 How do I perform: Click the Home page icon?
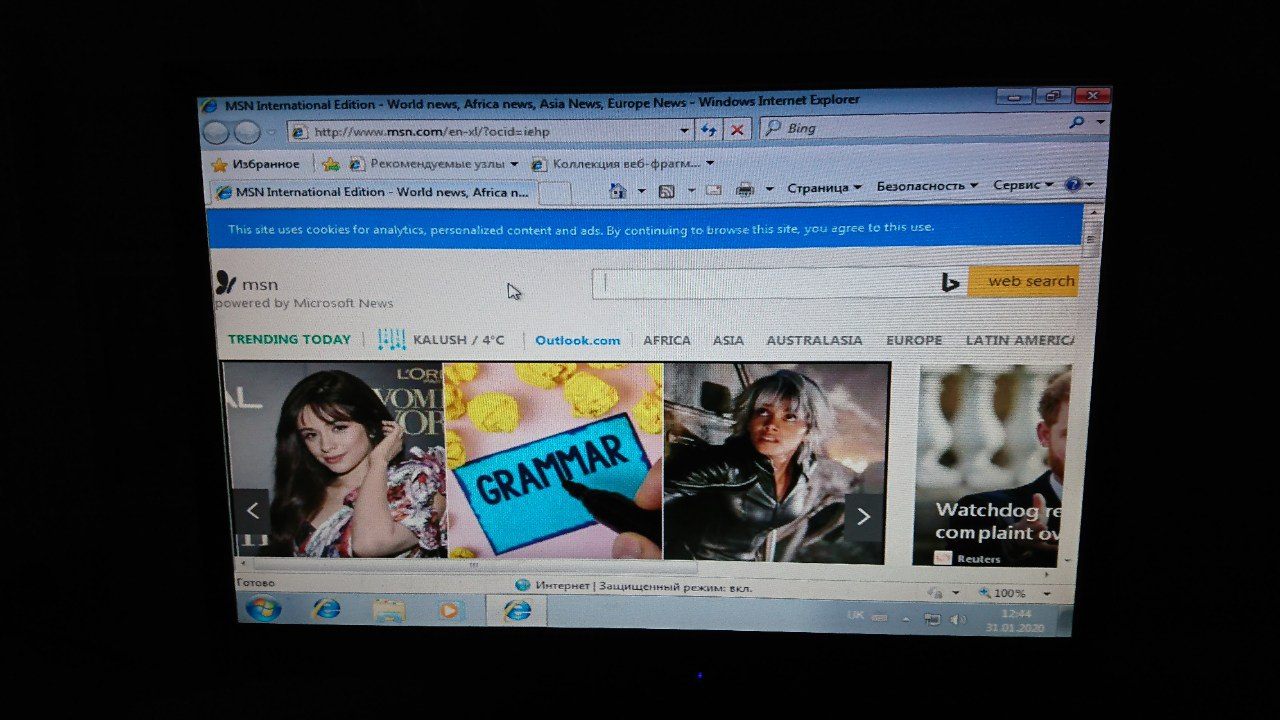coord(618,190)
